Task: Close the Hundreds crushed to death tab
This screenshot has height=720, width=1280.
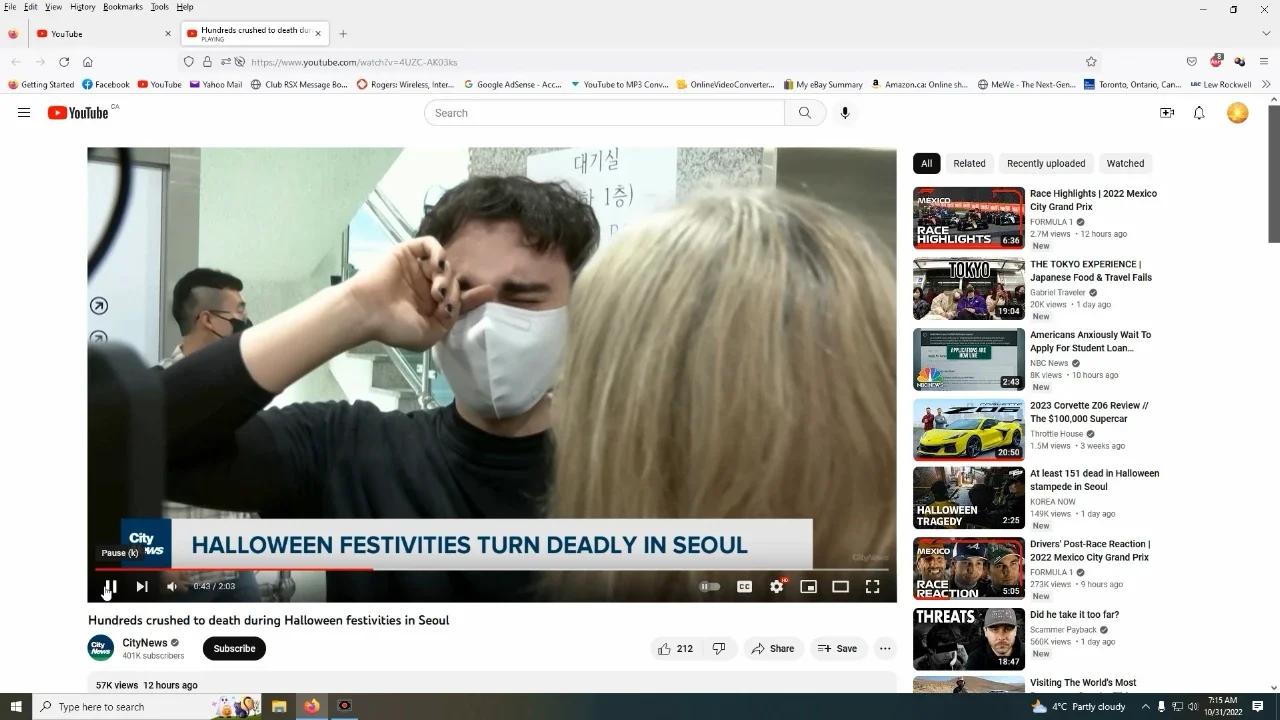Action: [x=318, y=33]
